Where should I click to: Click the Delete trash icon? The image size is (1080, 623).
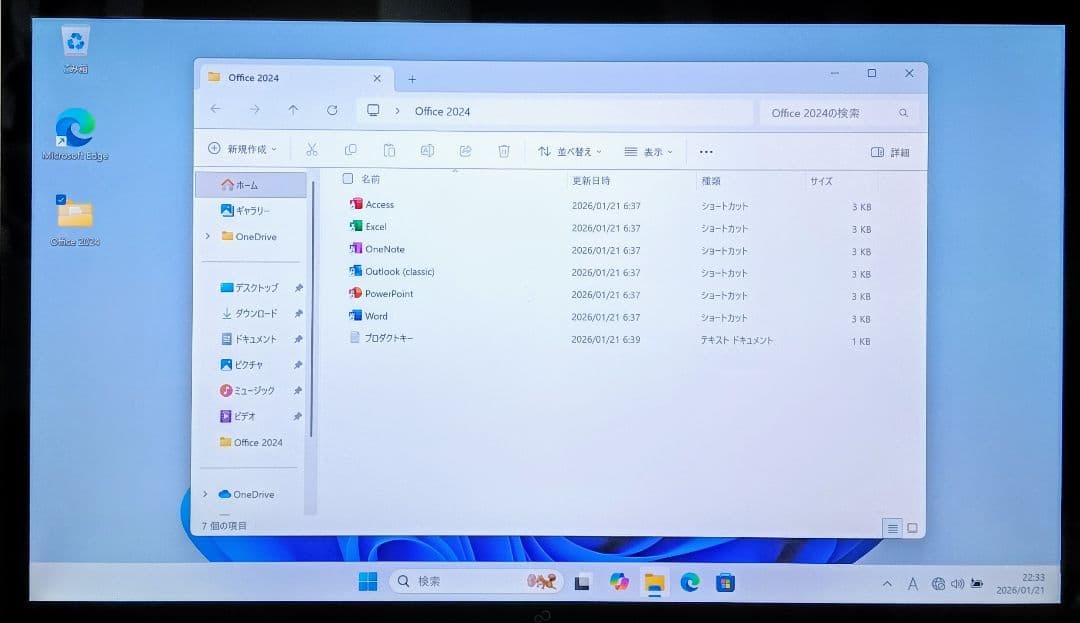pyautogui.click(x=504, y=150)
